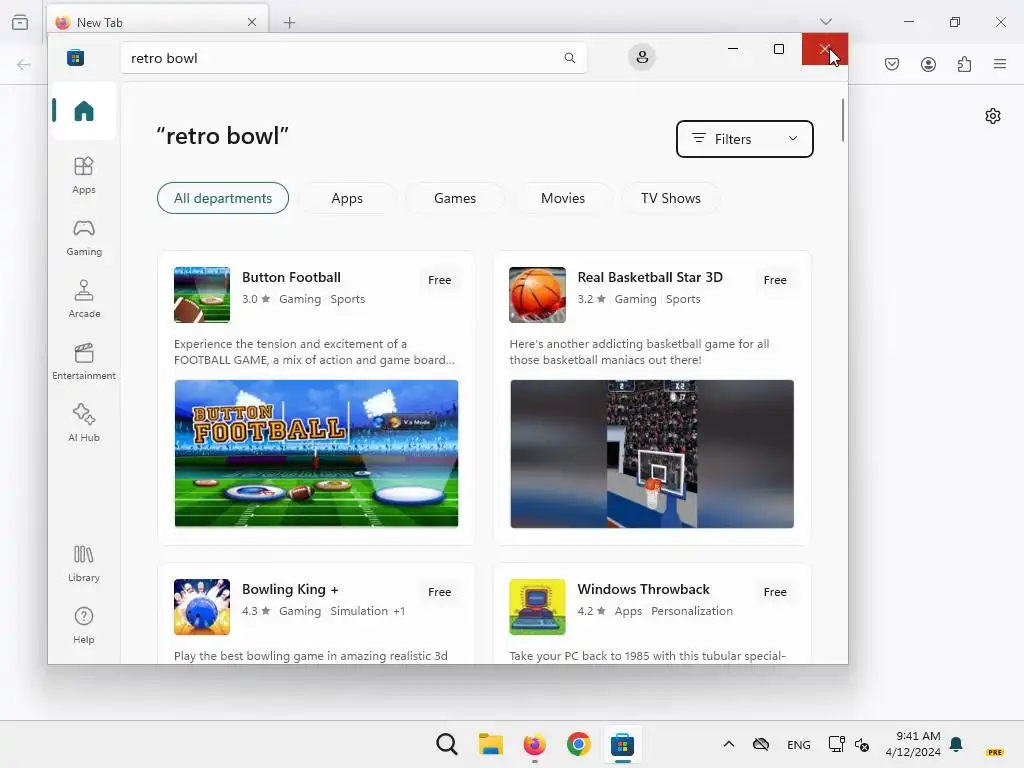The image size is (1024, 768).
Task: Click the Windows Throwback app icon
Action: click(537, 607)
